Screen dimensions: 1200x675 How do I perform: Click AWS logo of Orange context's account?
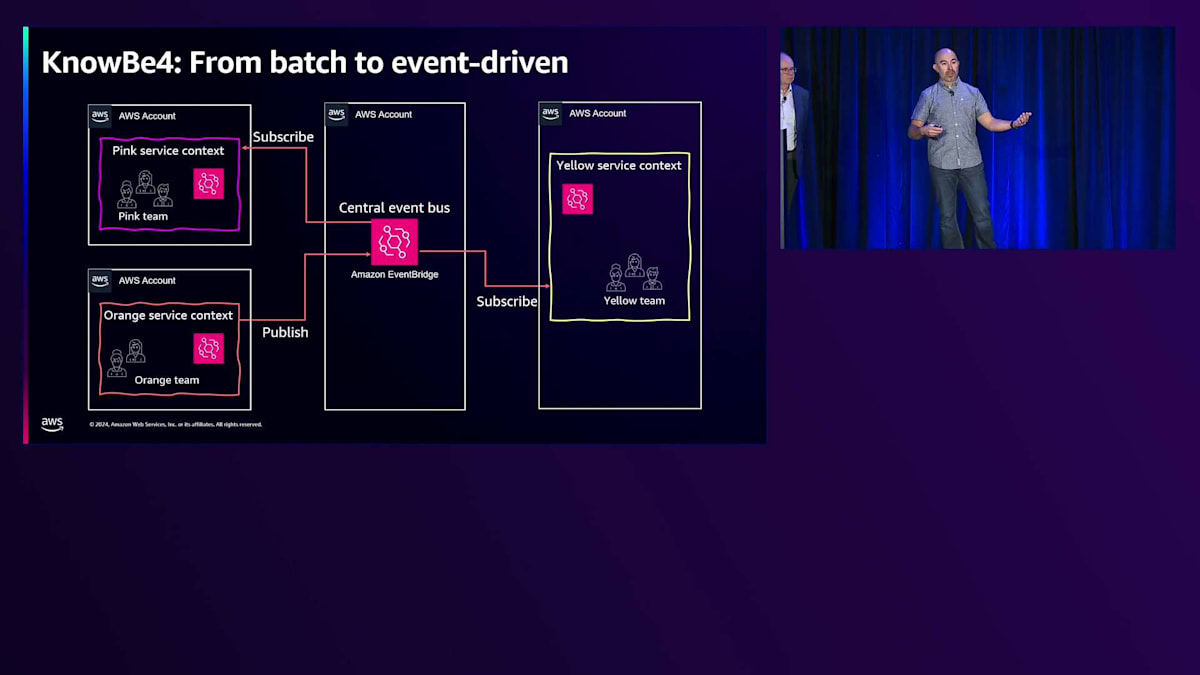[101, 281]
